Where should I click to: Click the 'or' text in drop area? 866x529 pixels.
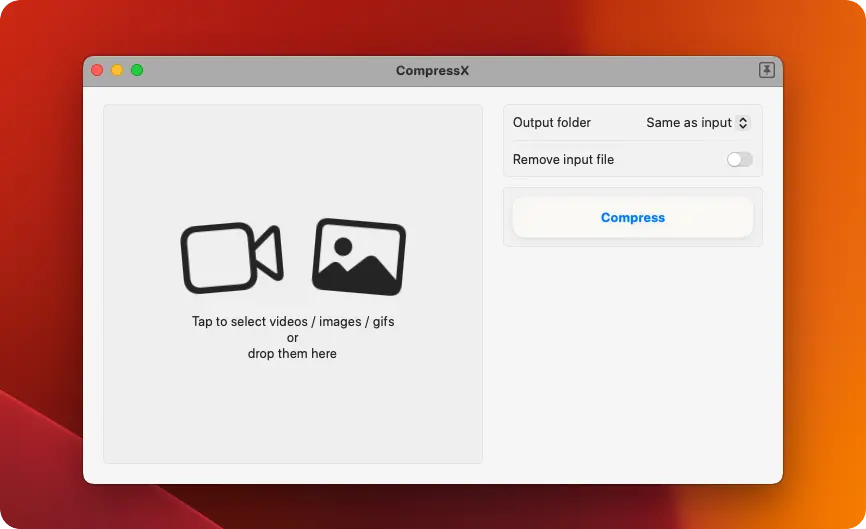(x=293, y=338)
